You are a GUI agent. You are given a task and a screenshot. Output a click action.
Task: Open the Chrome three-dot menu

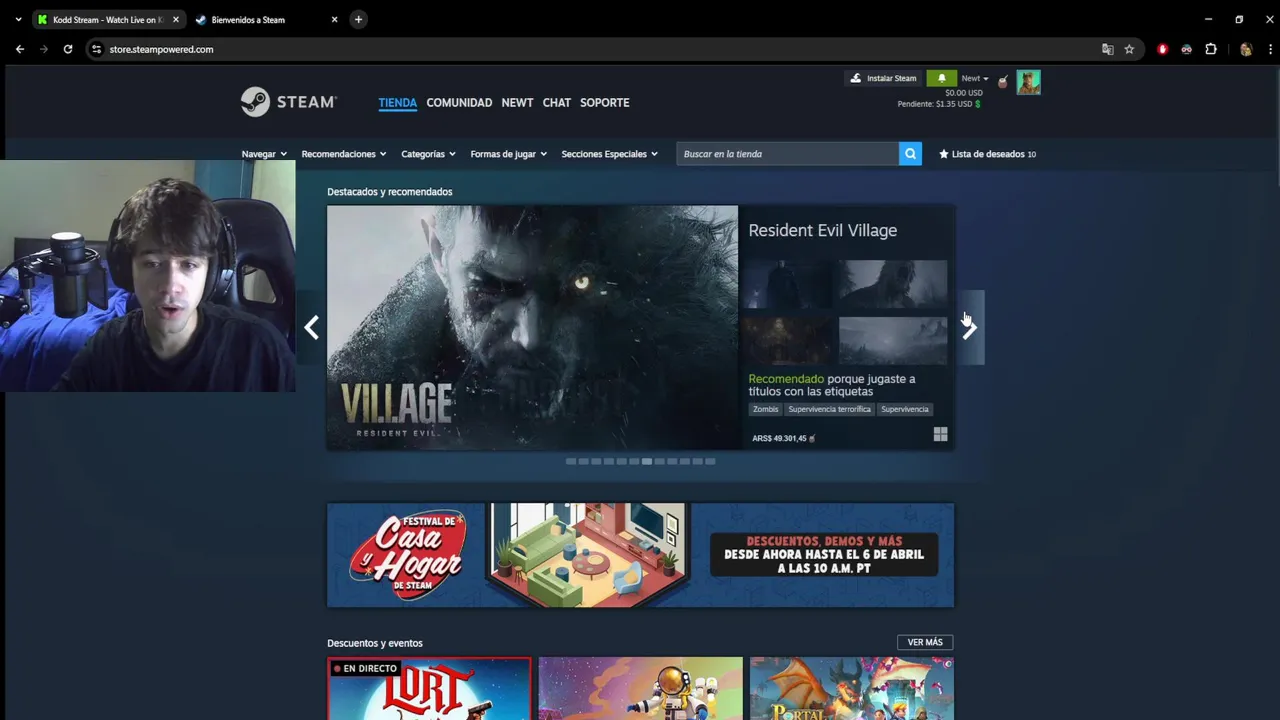pos(1270,49)
